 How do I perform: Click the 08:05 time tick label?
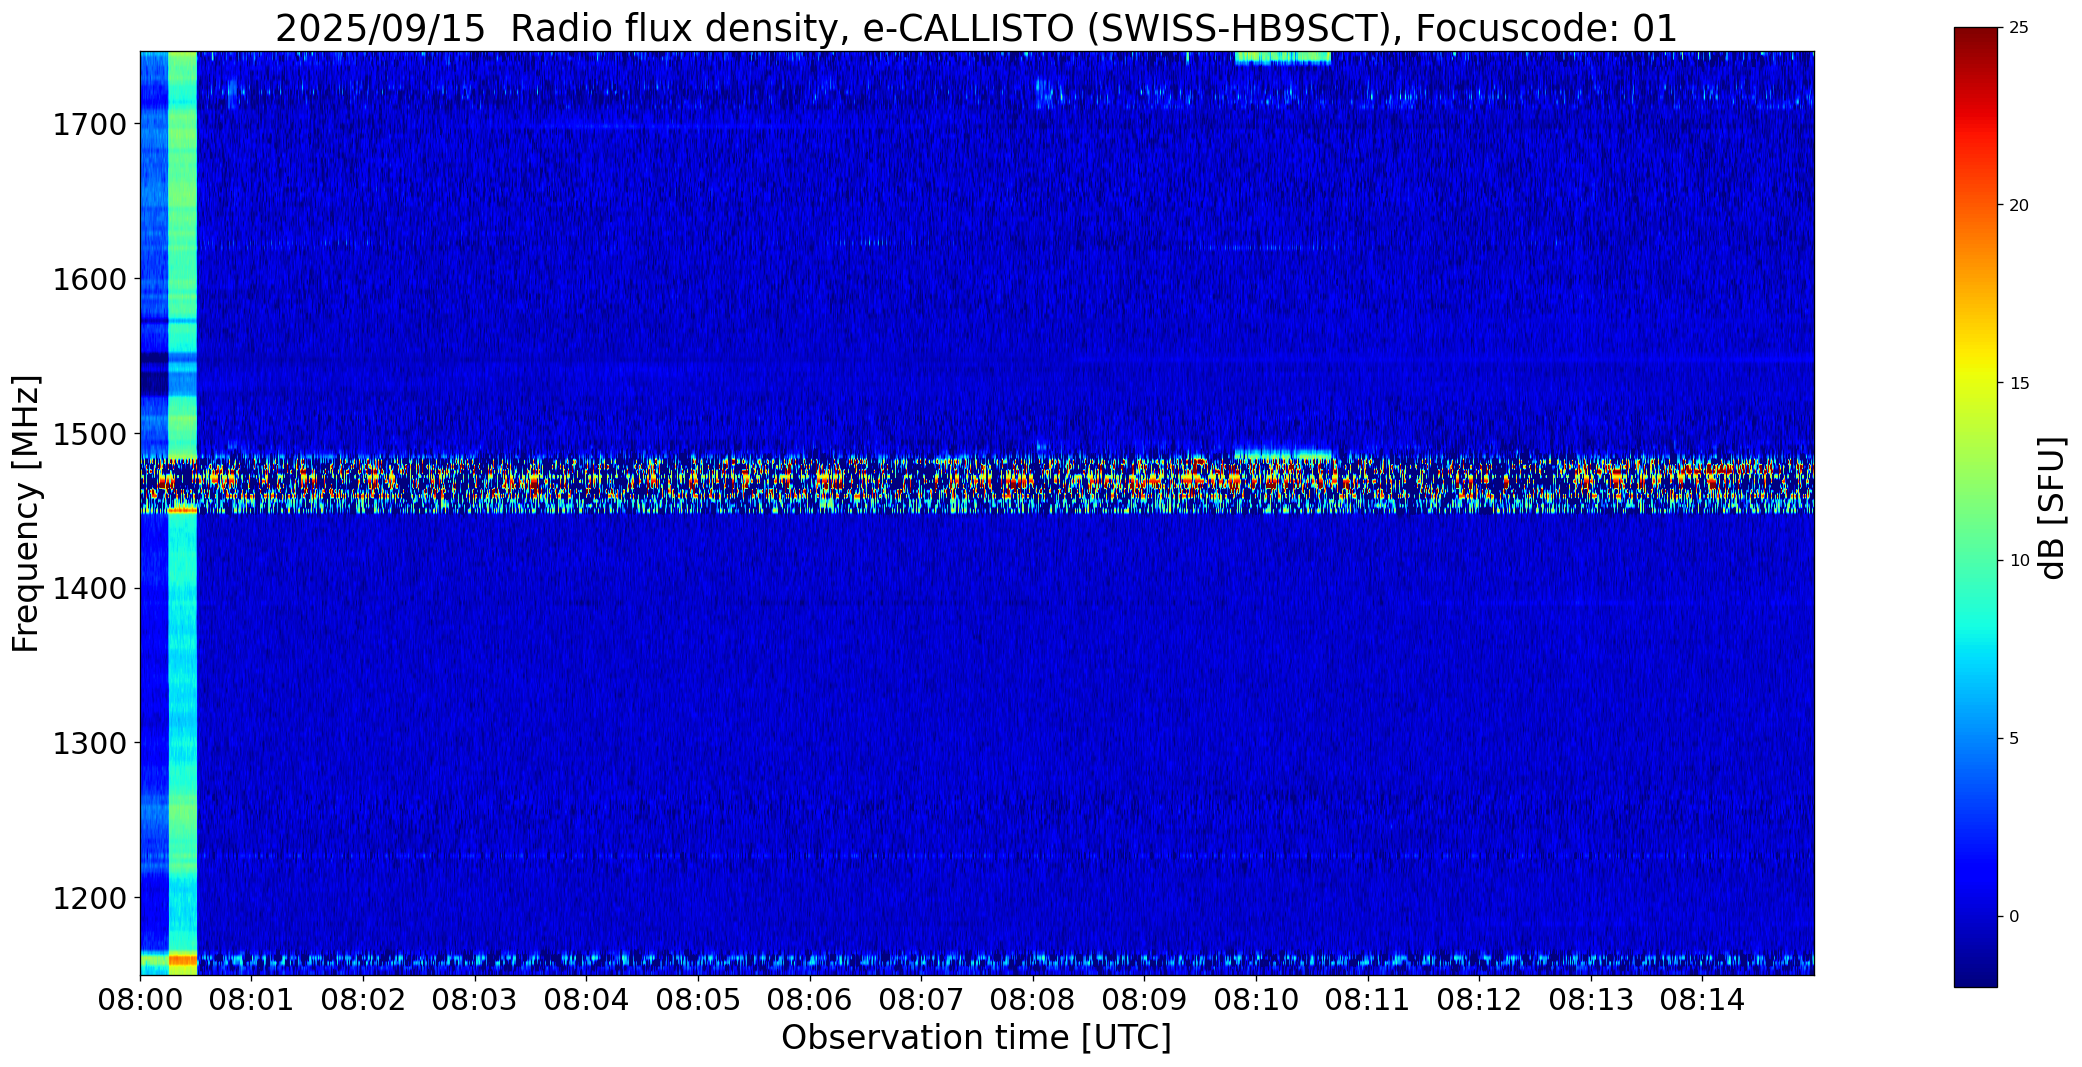coord(698,1000)
